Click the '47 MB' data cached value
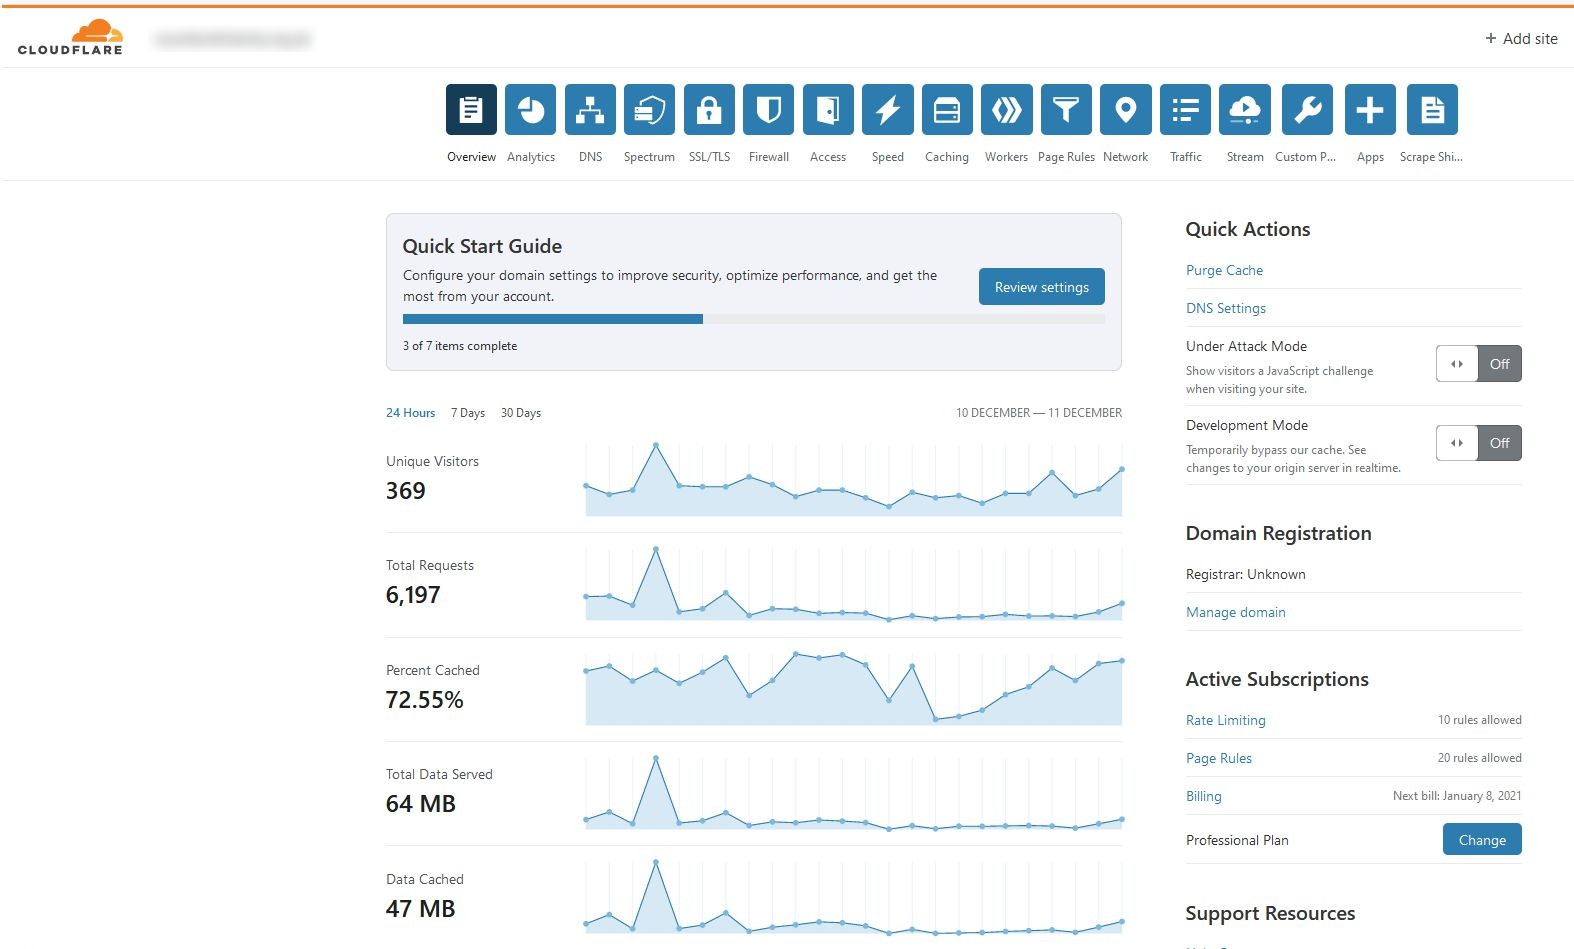This screenshot has height=949, width=1574. click(421, 909)
